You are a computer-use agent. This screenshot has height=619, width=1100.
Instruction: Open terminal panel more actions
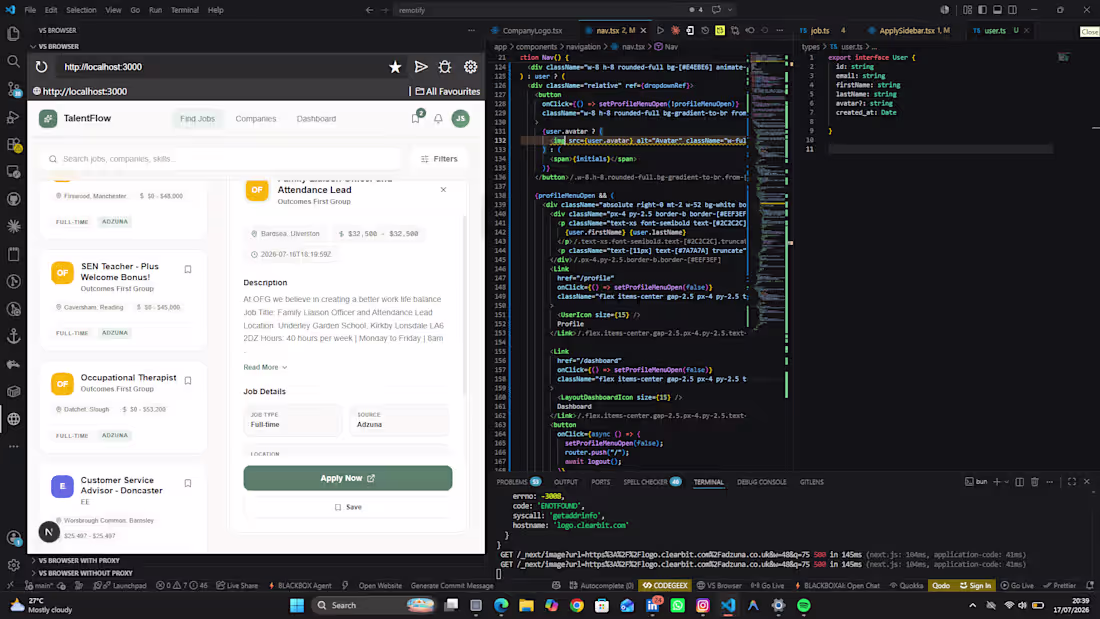click(1049, 482)
